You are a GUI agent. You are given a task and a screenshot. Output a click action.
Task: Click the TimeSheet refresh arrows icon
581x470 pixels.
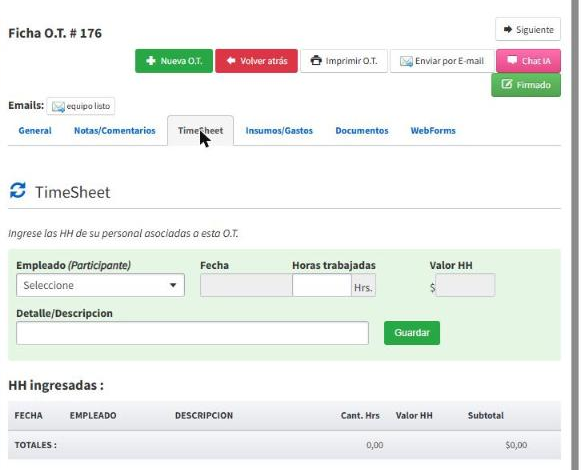pos(17,191)
